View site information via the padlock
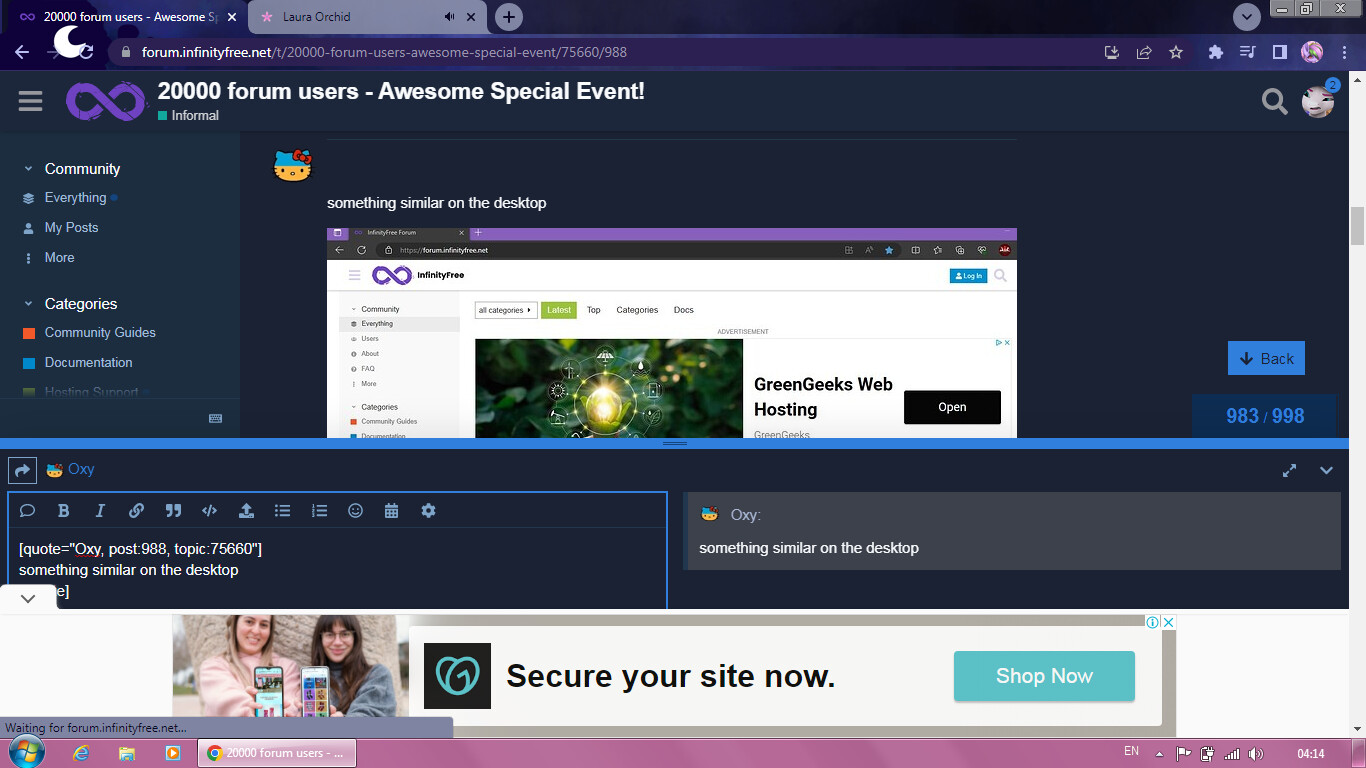 point(125,52)
